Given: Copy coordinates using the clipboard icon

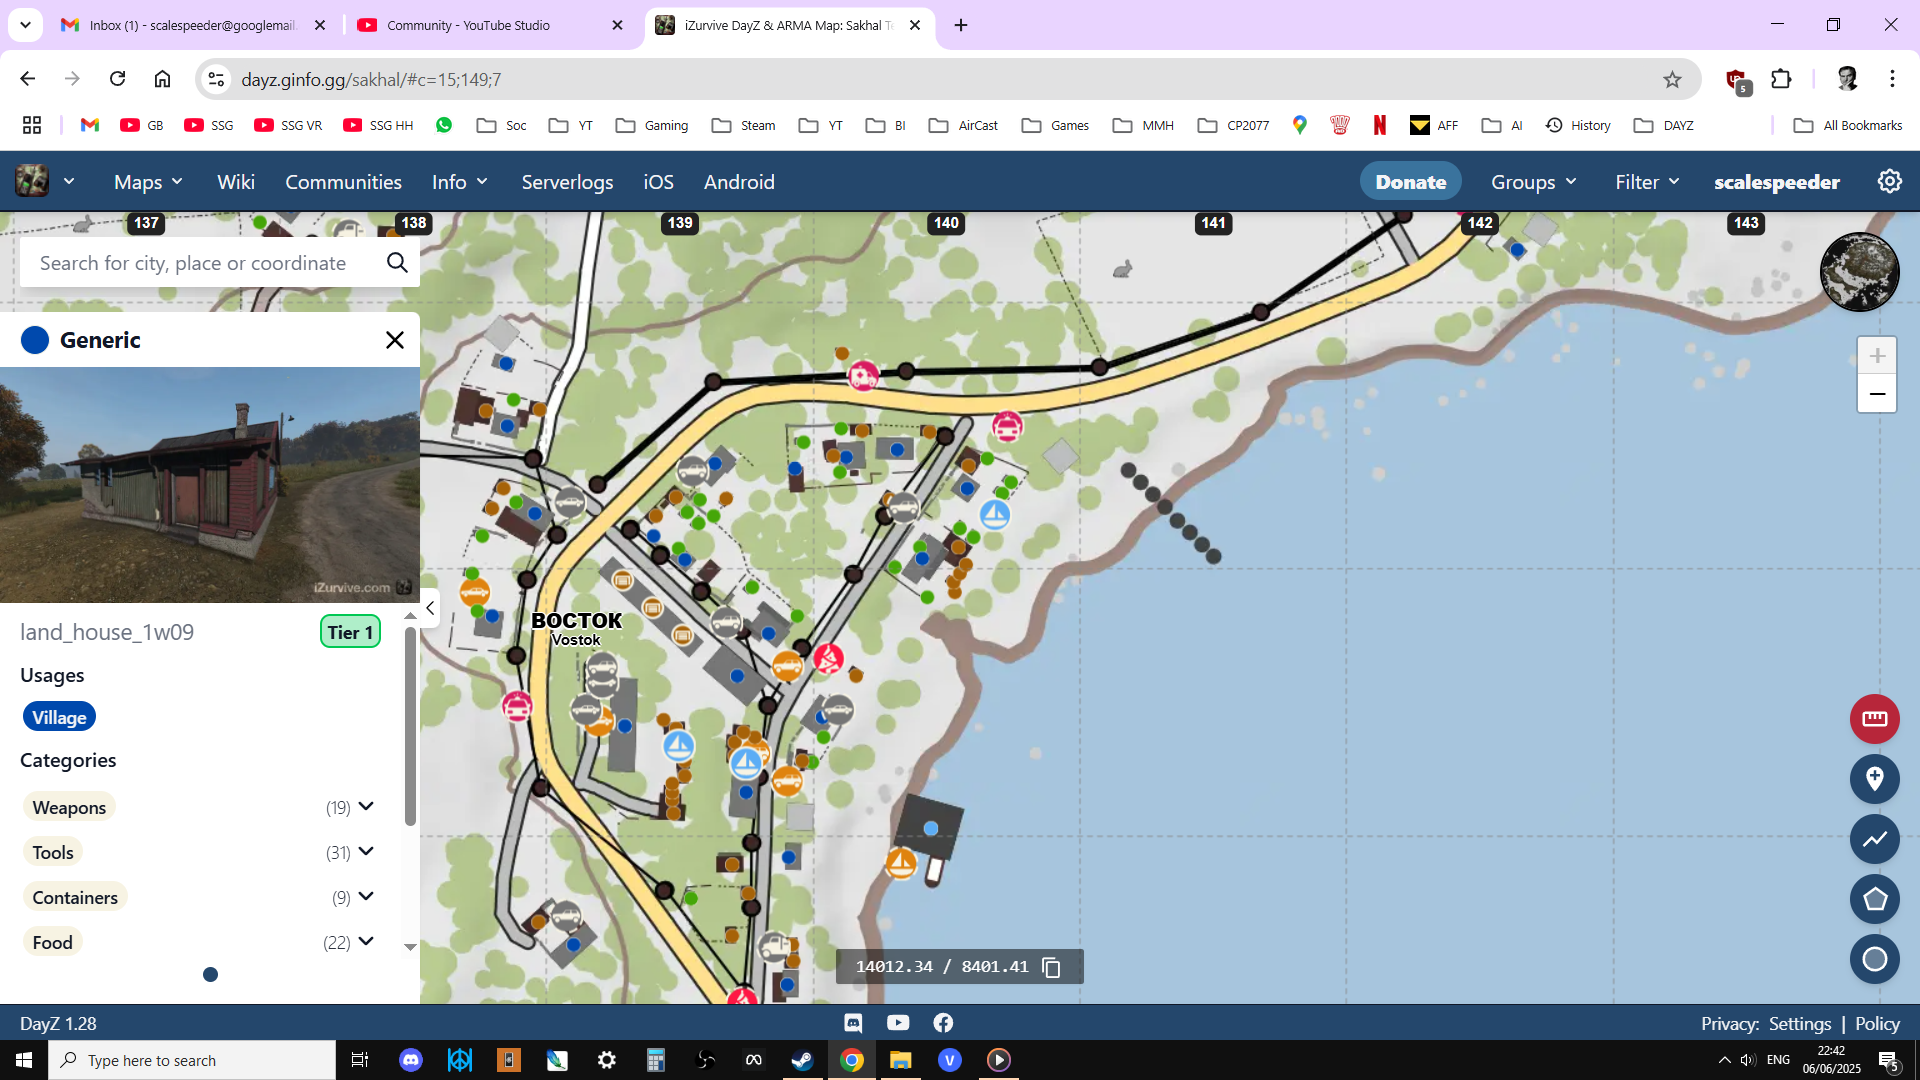Looking at the screenshot, I should pos(1051,967).
